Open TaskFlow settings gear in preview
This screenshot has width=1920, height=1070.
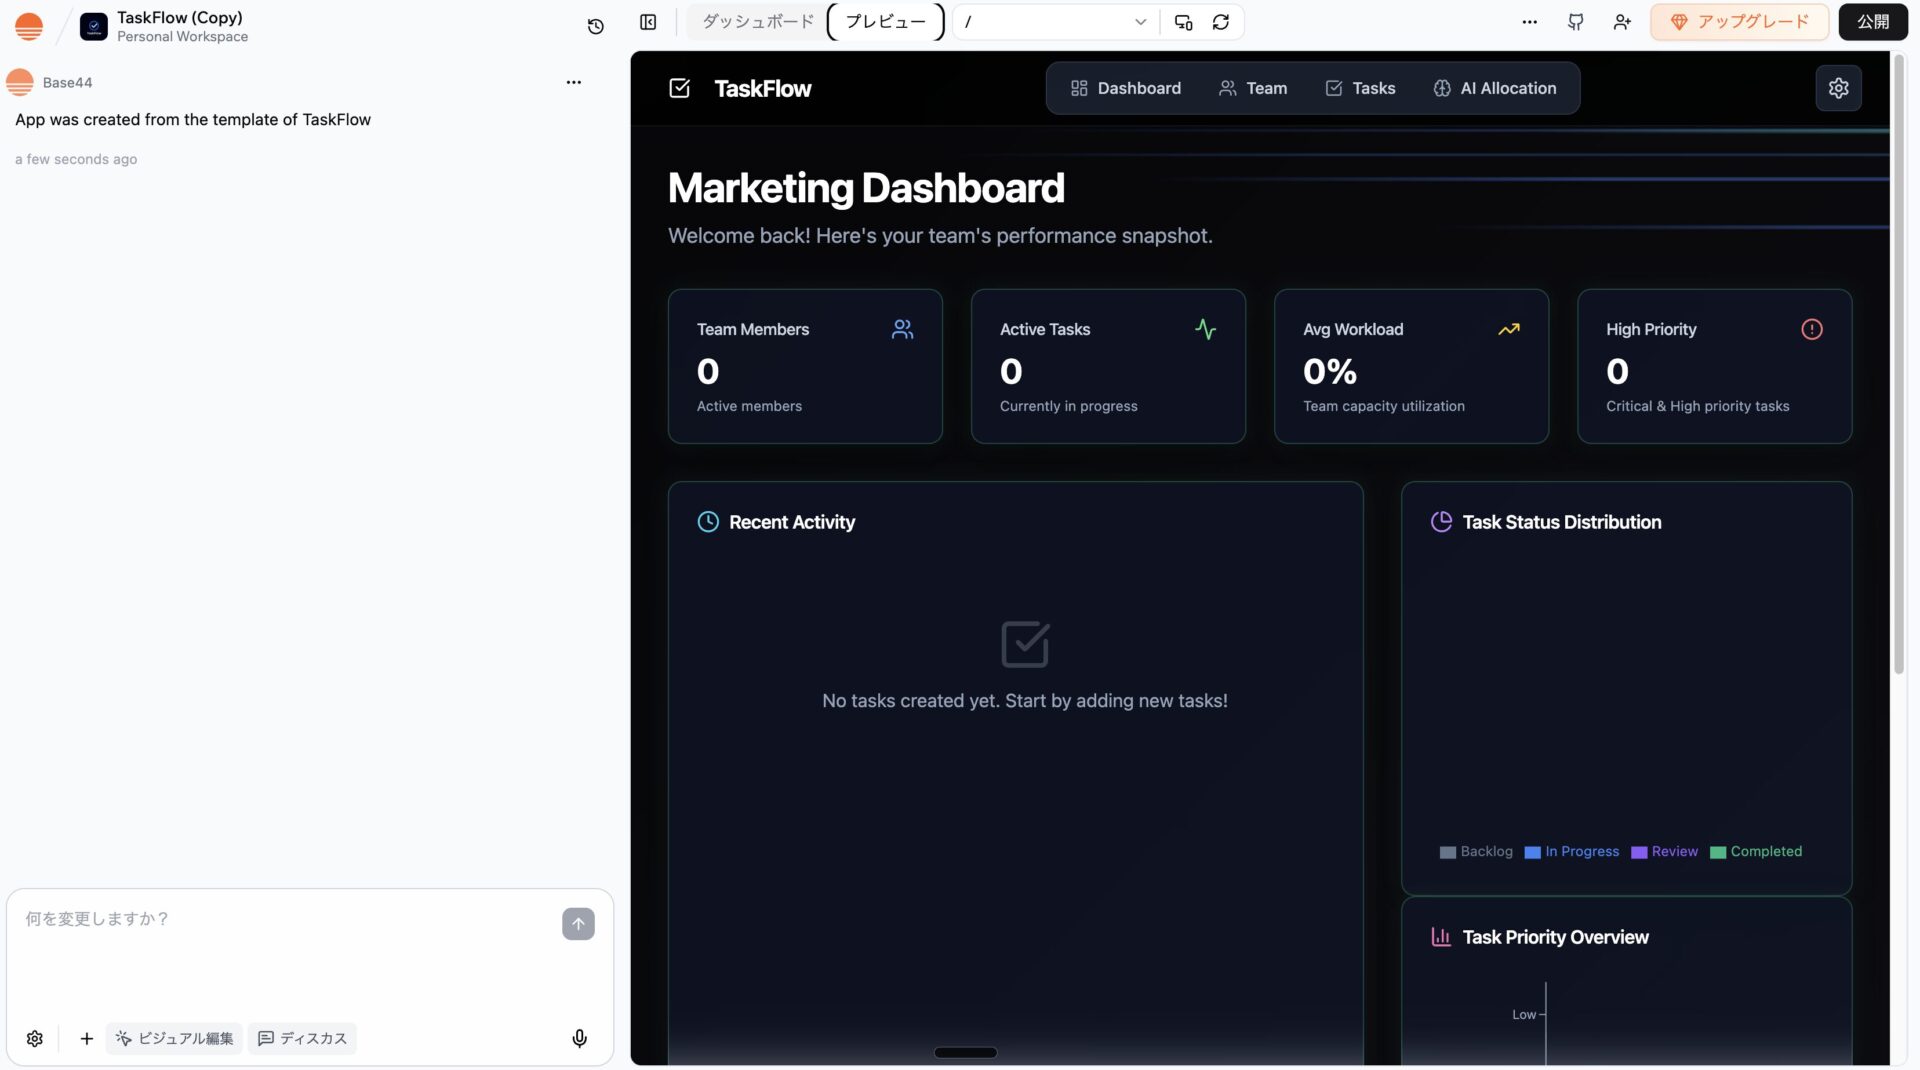[x=1838, y=88]
